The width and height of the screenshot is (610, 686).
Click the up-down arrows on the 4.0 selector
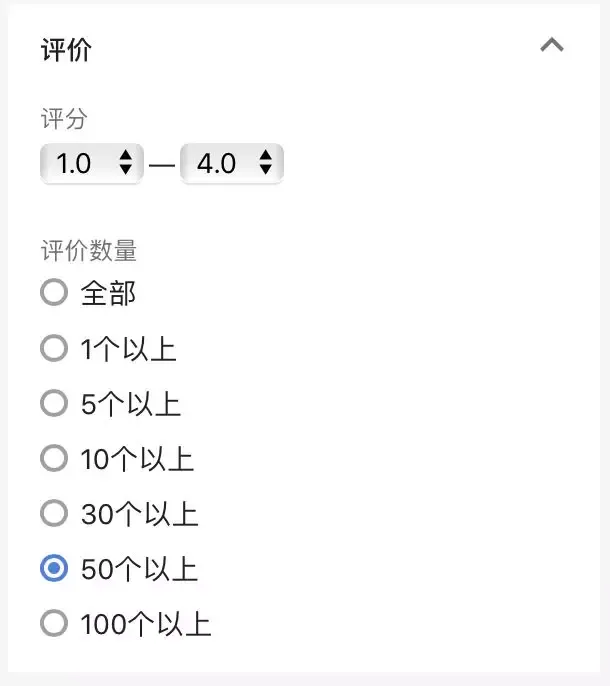pos(266,162)
